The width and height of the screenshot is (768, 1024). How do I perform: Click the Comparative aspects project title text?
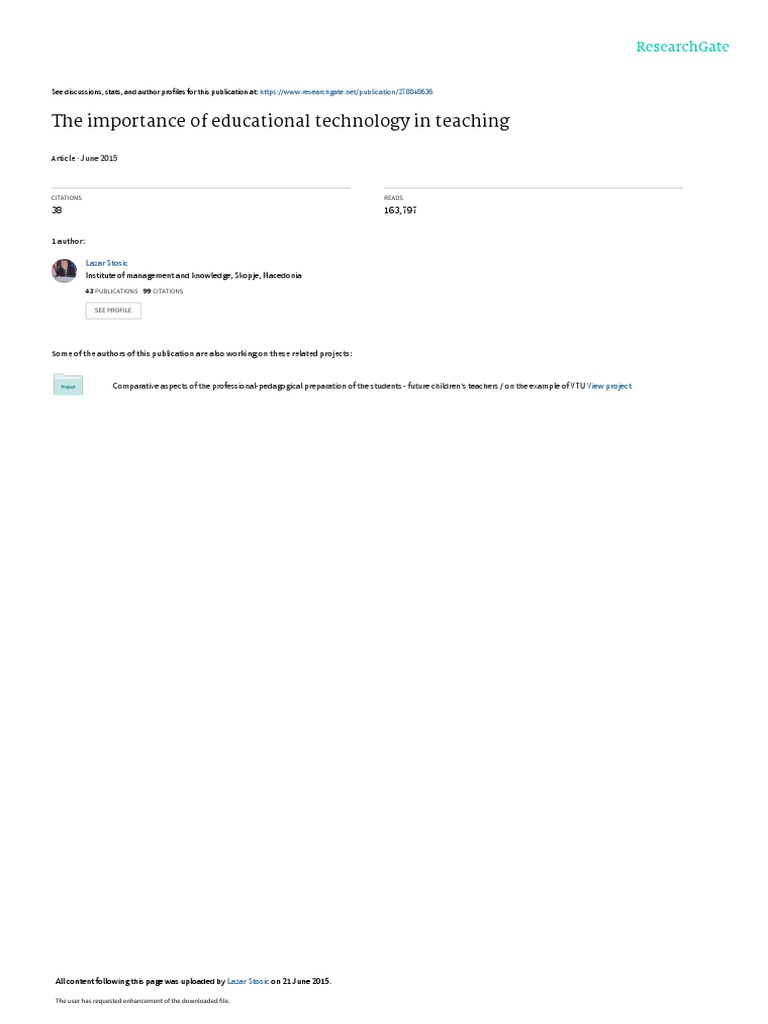click(x=349, y=386)
